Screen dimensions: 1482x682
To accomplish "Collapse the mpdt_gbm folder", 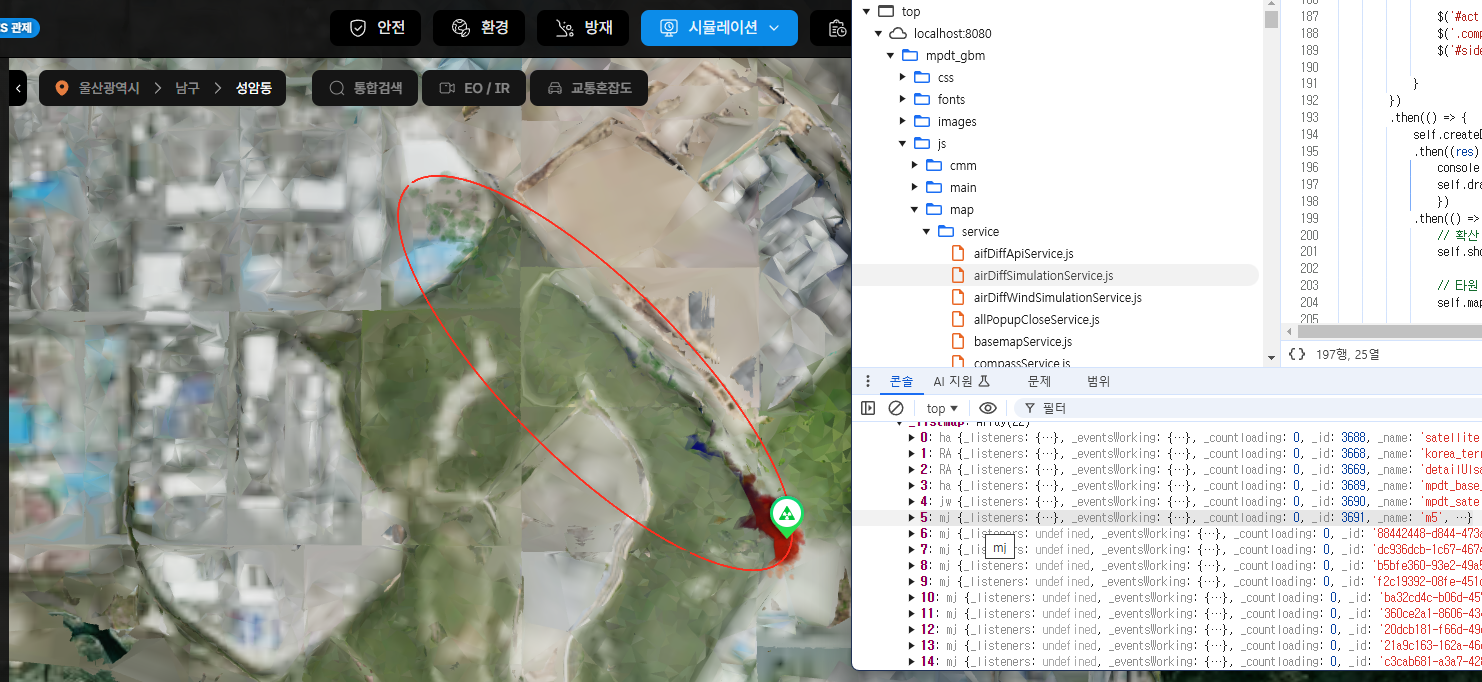I will pyautogui.click(x=891, y=55).
